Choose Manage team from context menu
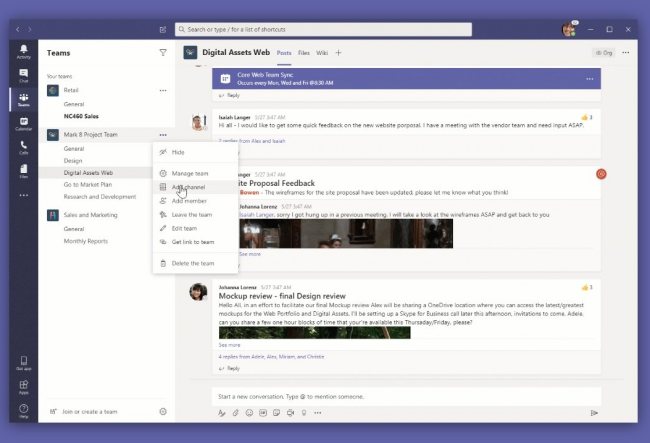 click(x=196, y=173)
